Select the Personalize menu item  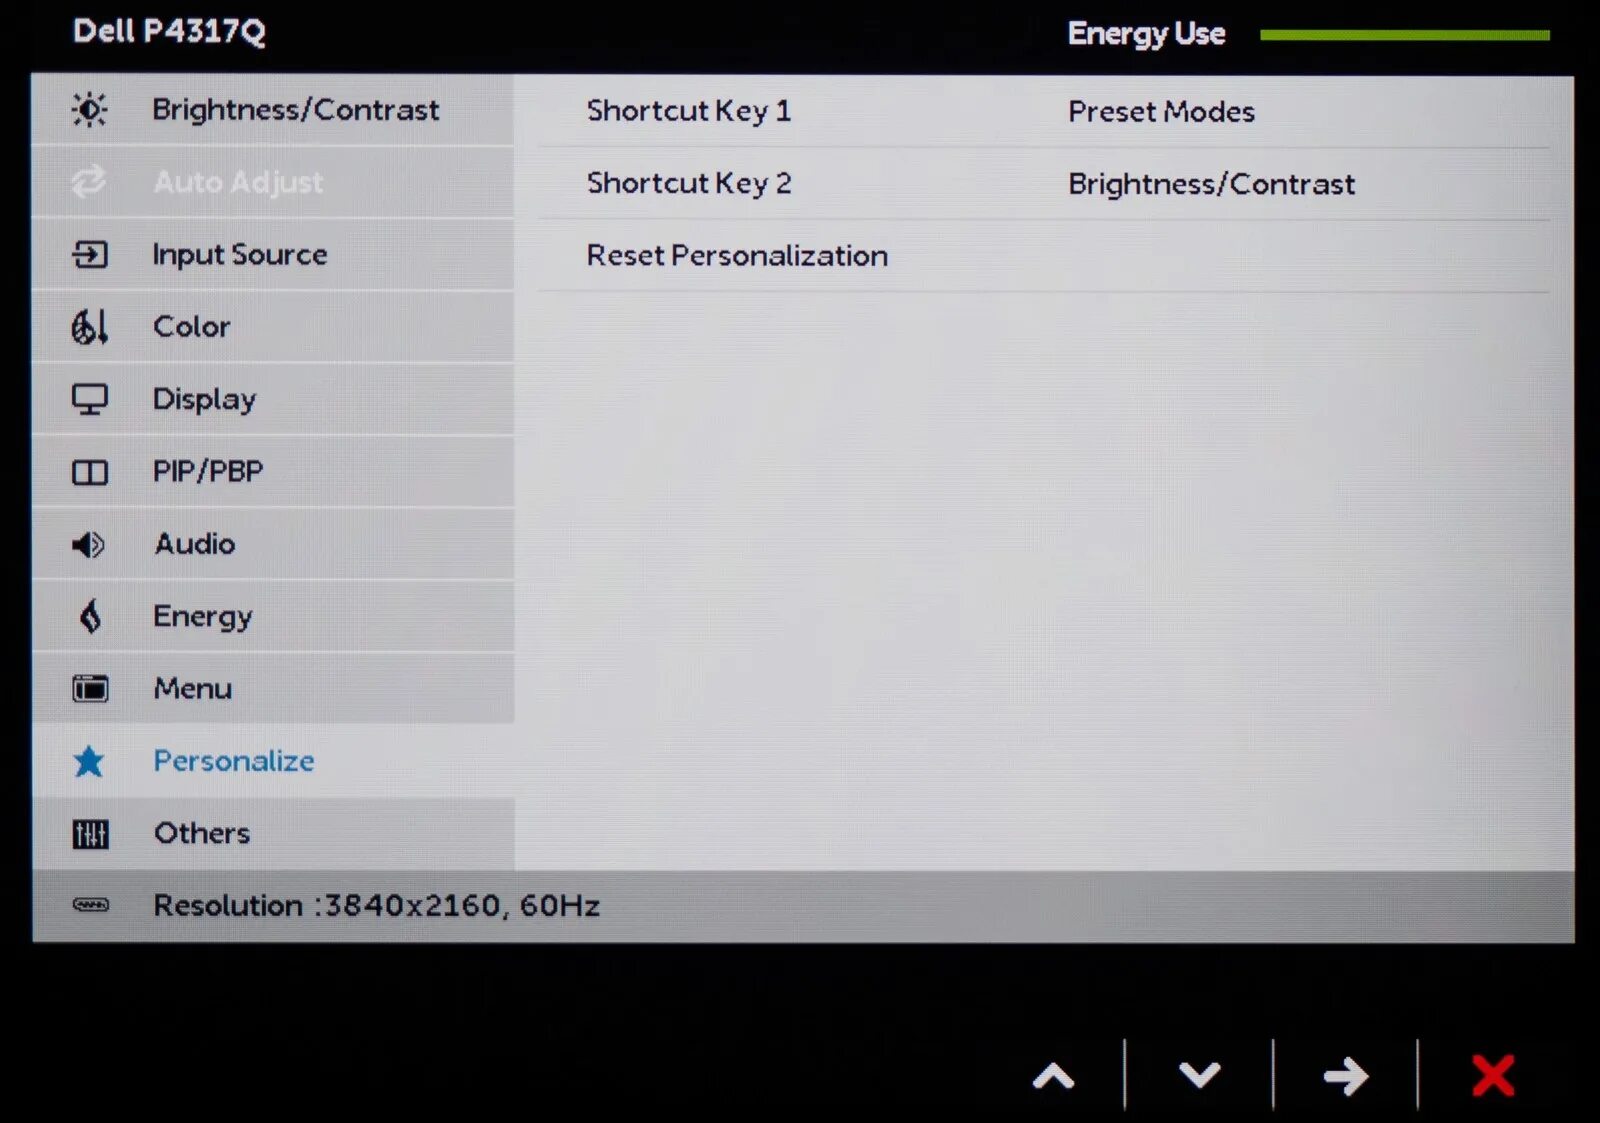(273, 761)
